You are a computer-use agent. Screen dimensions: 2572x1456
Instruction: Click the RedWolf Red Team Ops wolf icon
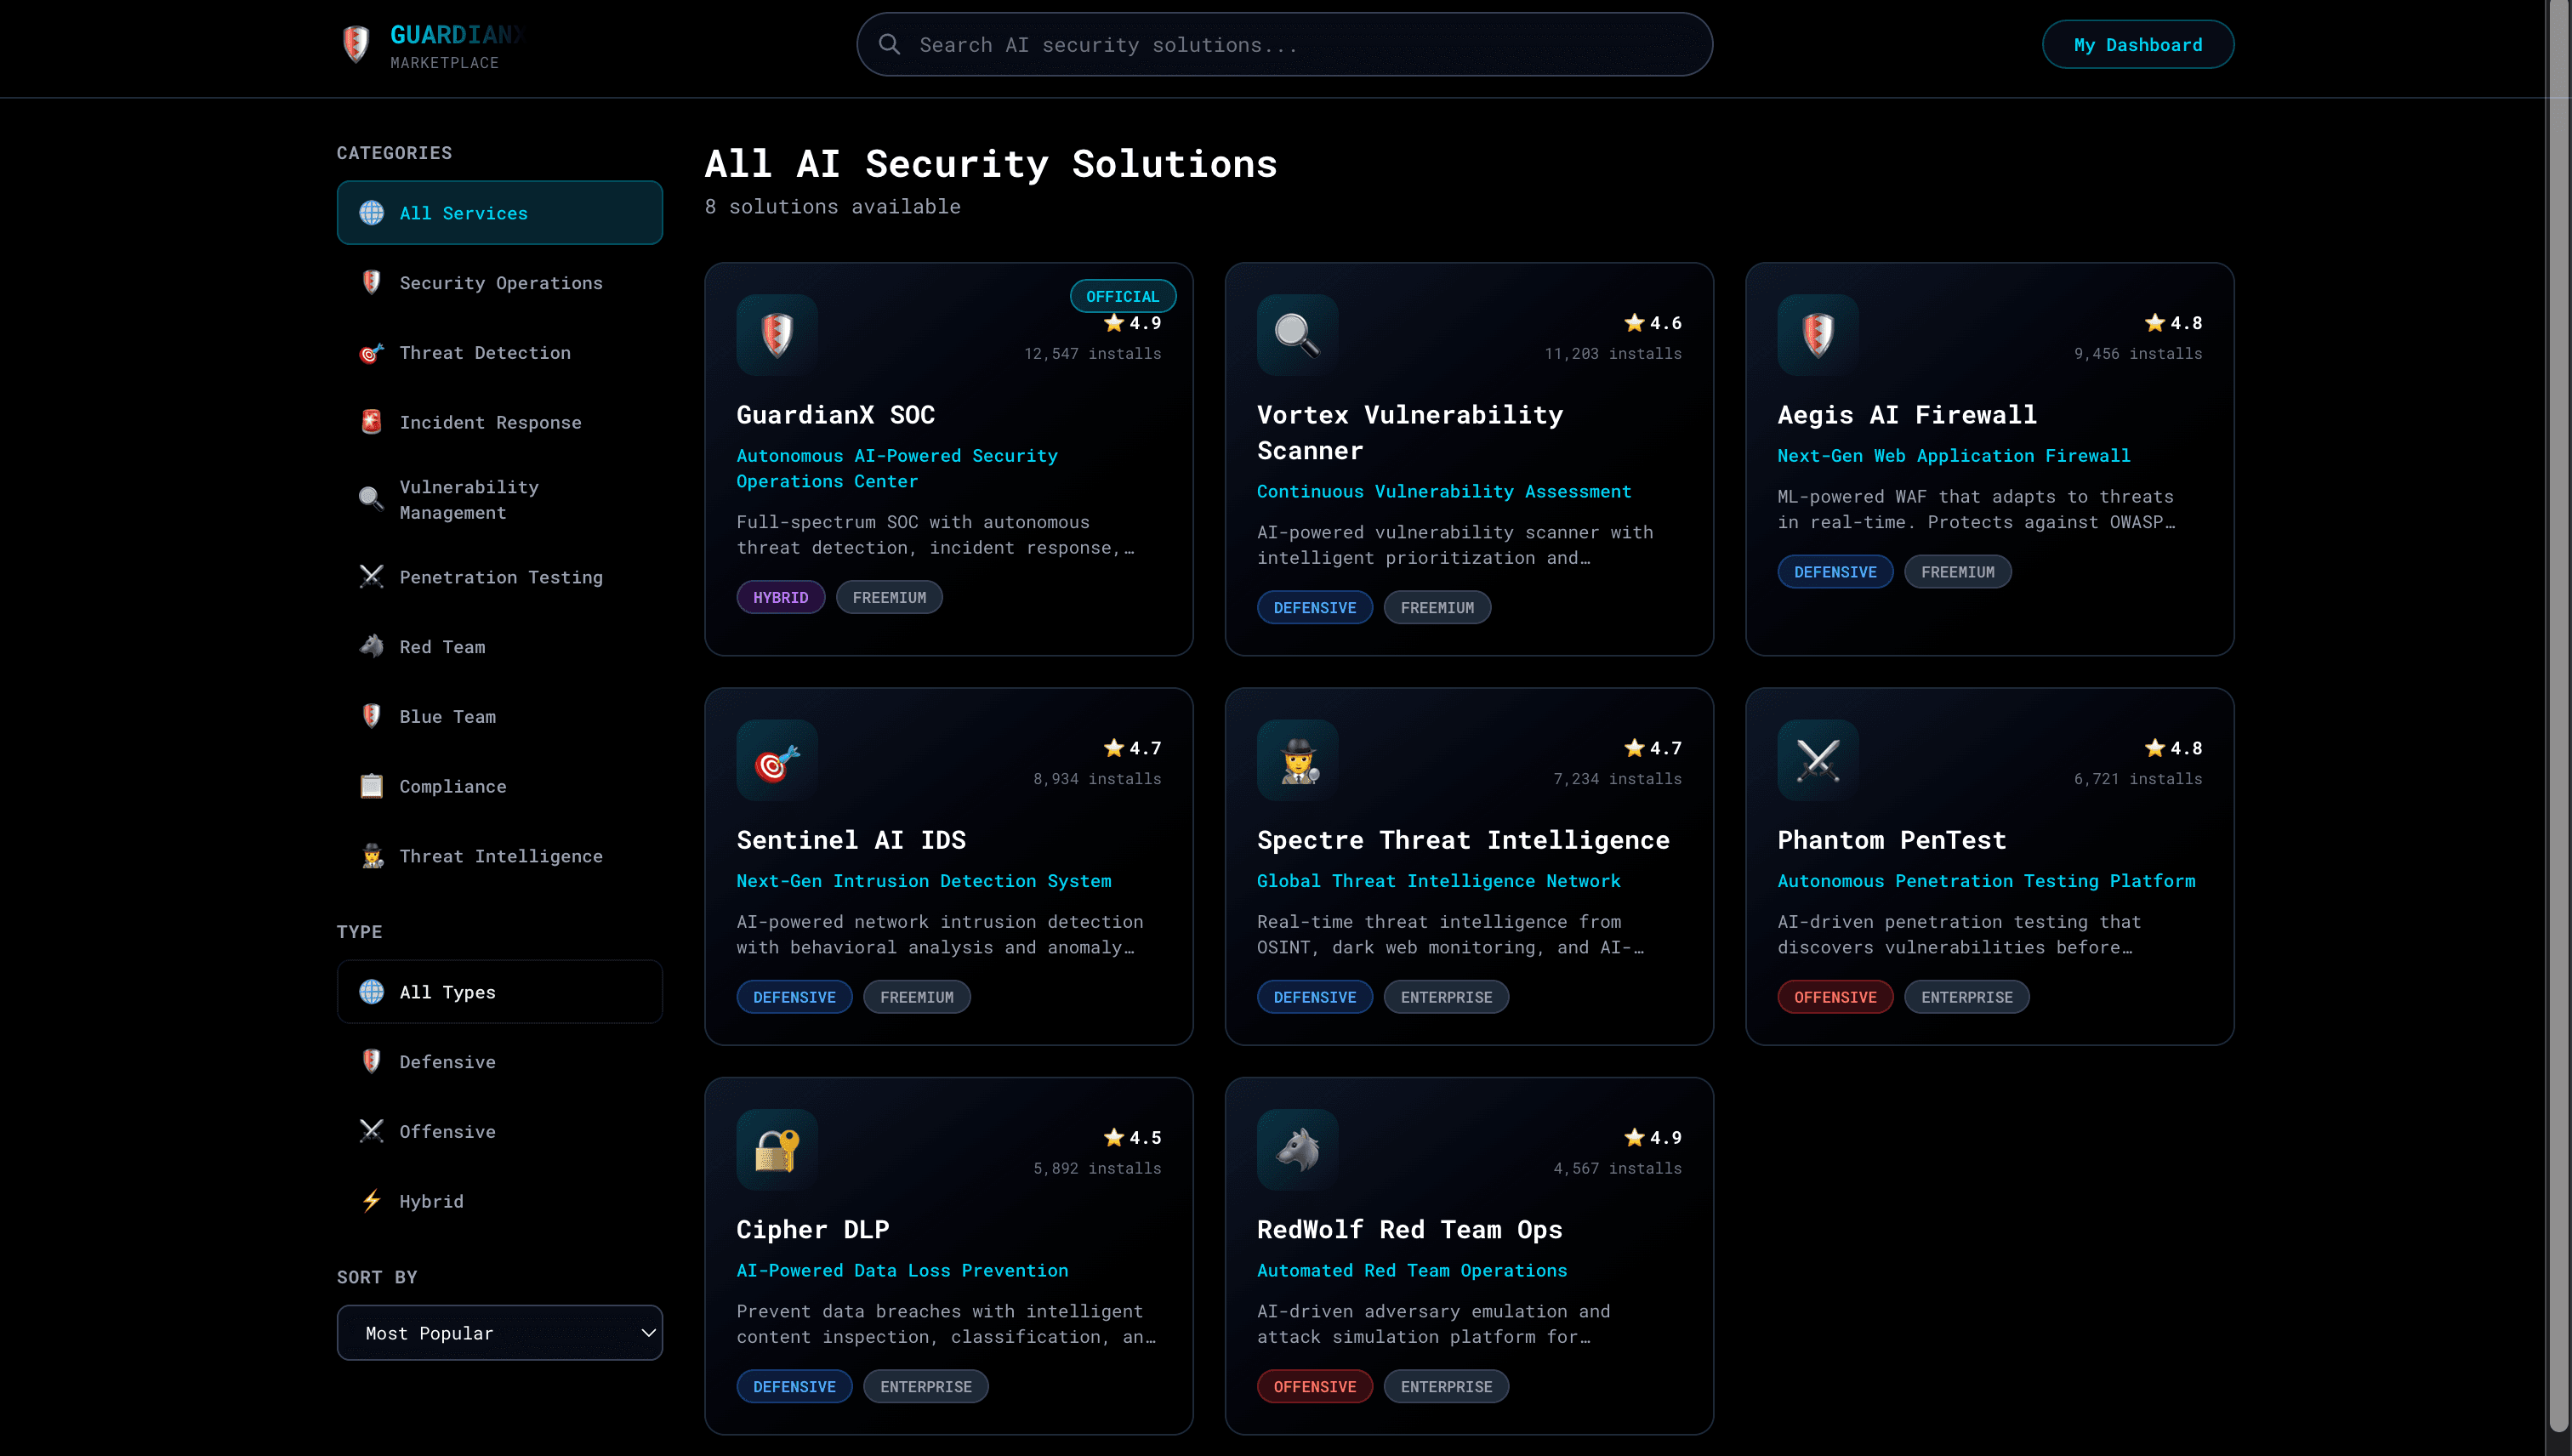pos(1297,1149)
